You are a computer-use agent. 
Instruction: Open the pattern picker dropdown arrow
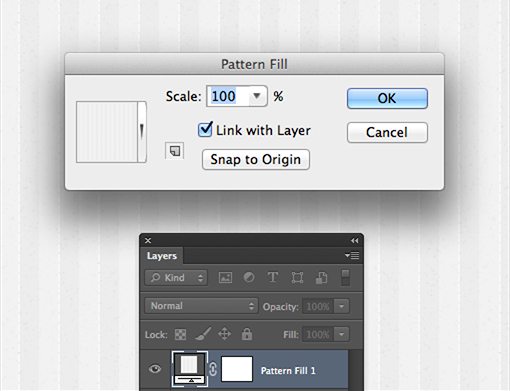tap(142, 132)
